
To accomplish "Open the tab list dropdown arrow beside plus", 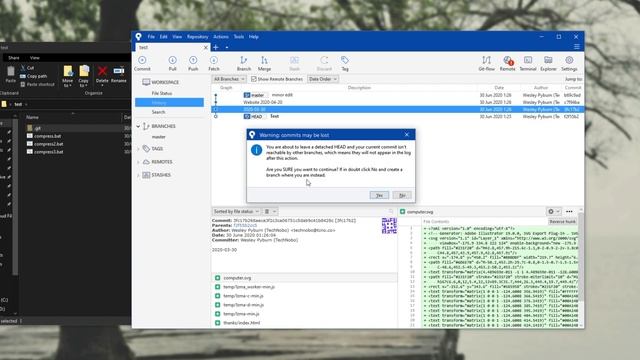I will click(227, 47).
